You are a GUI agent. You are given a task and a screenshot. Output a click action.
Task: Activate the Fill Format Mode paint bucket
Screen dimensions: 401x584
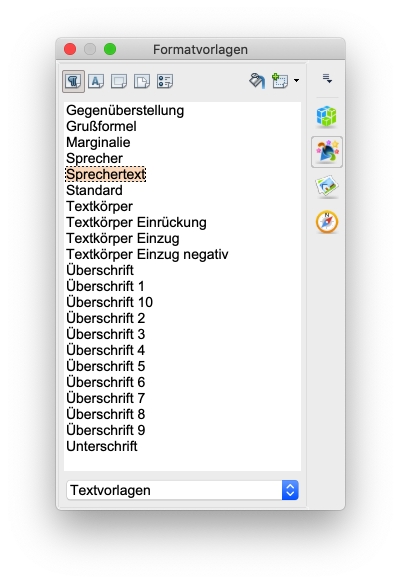pyautogui.click(x=257, y=81)
